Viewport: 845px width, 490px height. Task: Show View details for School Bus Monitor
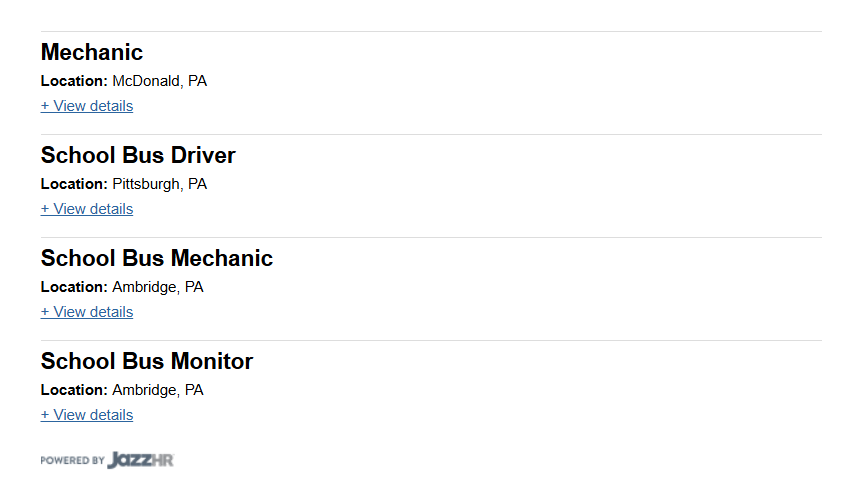pos(87,415)
